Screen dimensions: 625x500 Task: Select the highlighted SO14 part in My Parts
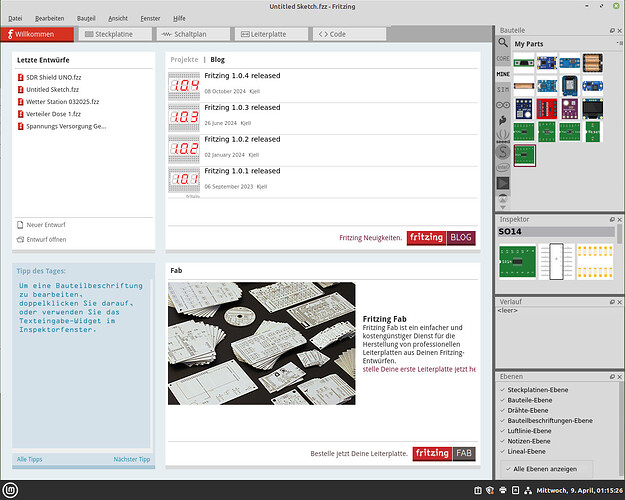coord(525,155)
